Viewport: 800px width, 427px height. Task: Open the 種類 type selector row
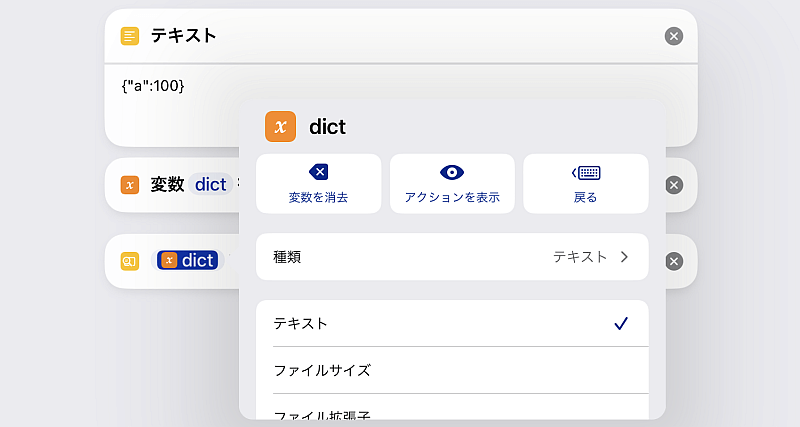click(452, 257)
